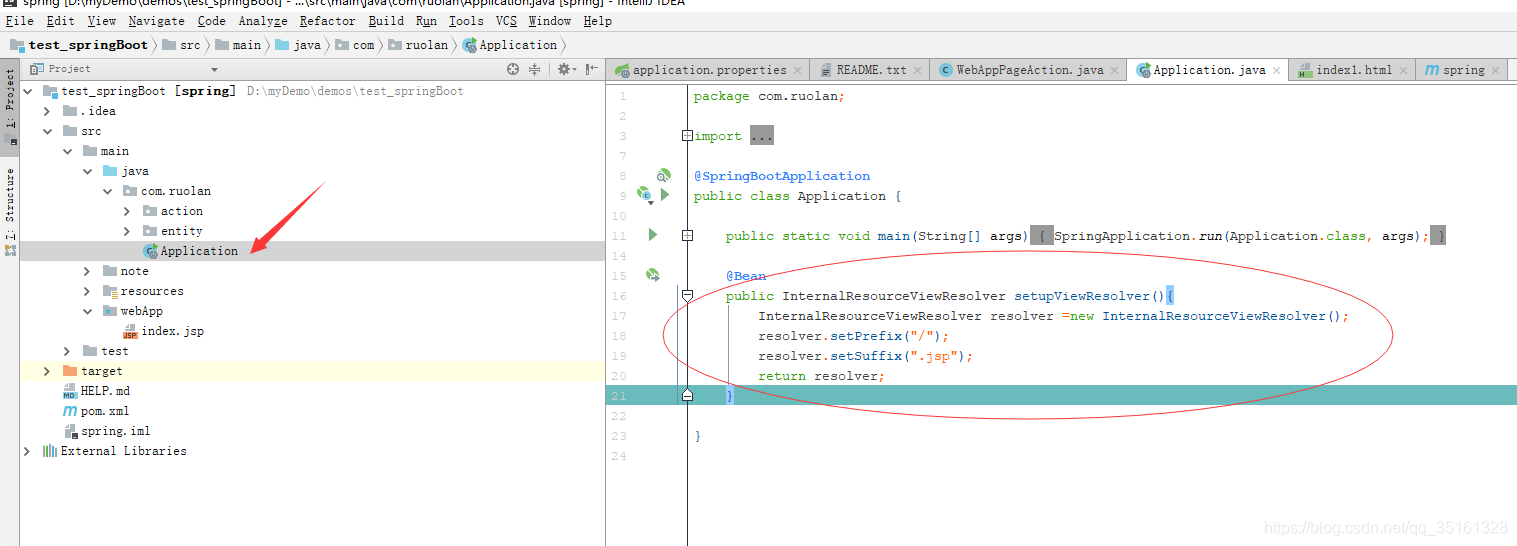The height and width of the screenshot is (546, 1517).
Task: Click the ruolan breadcrumb
Action: click(420, 45)
